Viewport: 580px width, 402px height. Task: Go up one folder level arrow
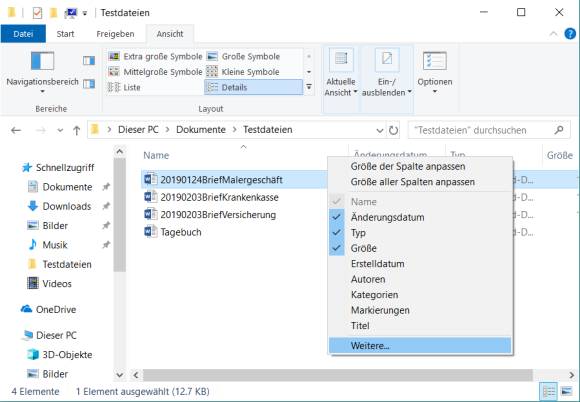pyautogui.click(x=76, y=130)
